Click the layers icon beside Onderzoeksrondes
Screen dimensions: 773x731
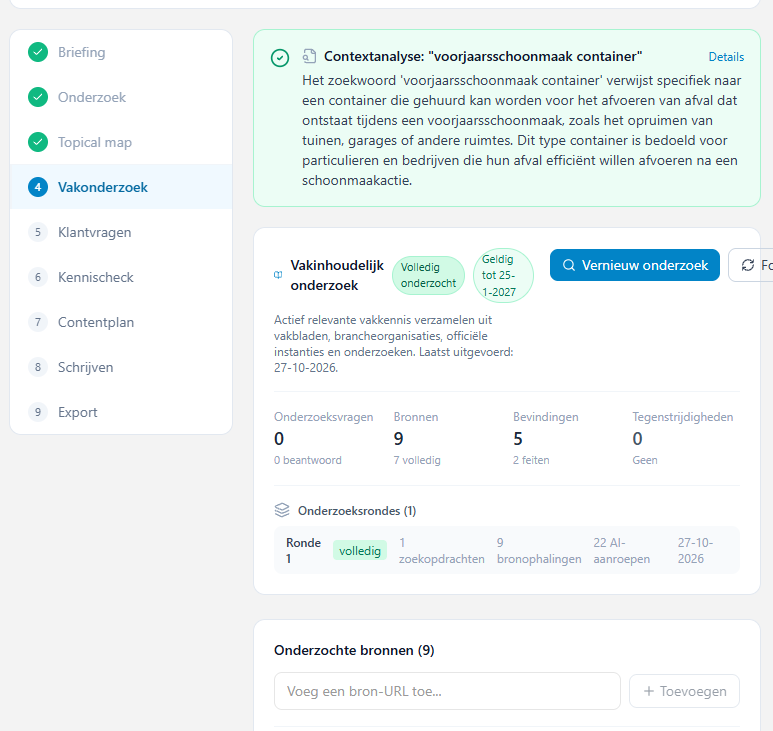pyautogui.click(x=282, y=510)
